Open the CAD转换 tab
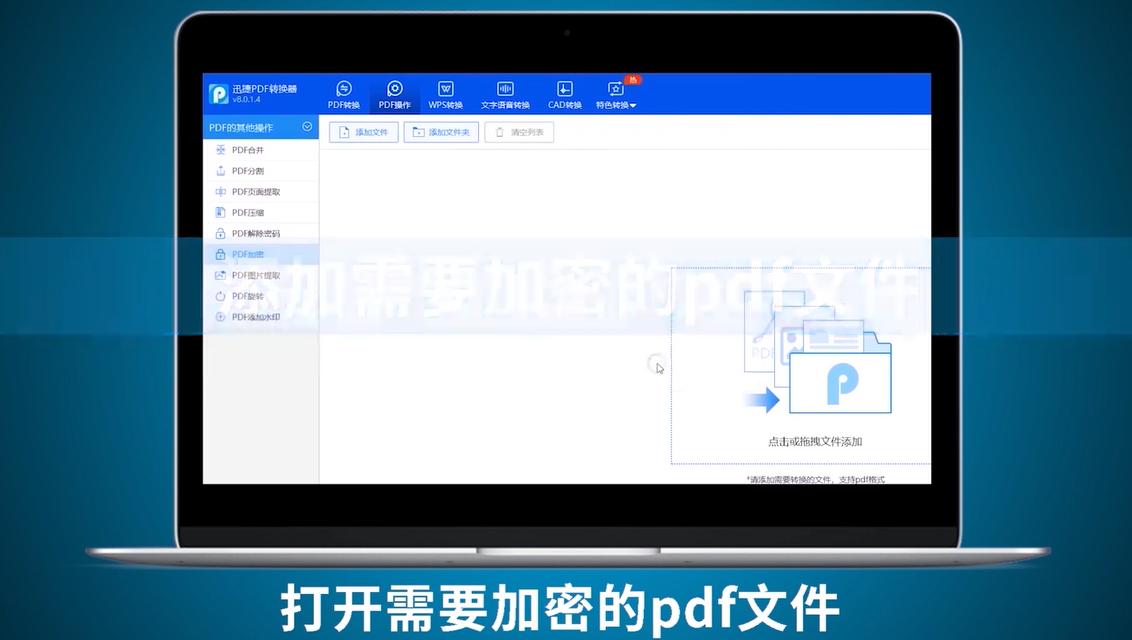 [565, 95]
